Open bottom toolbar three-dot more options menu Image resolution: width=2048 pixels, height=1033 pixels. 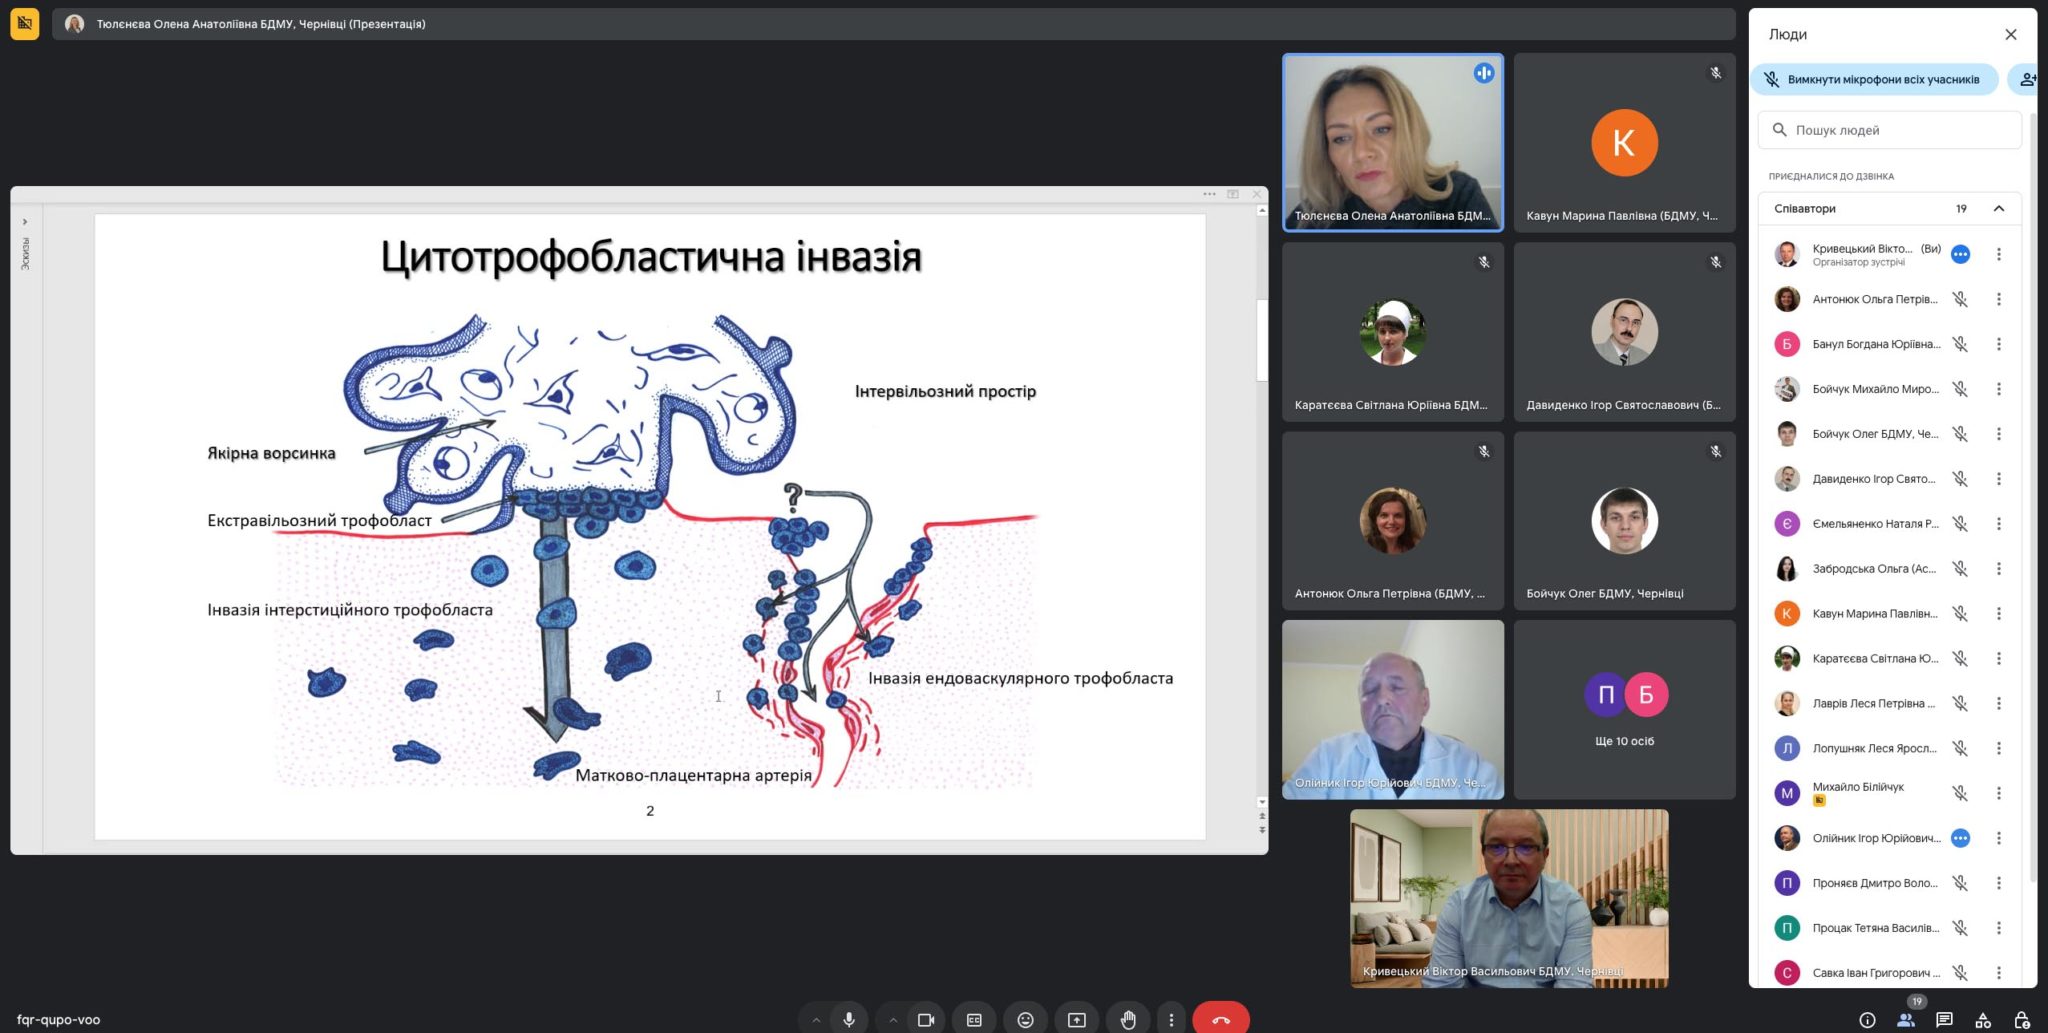click(1171, 1020)
